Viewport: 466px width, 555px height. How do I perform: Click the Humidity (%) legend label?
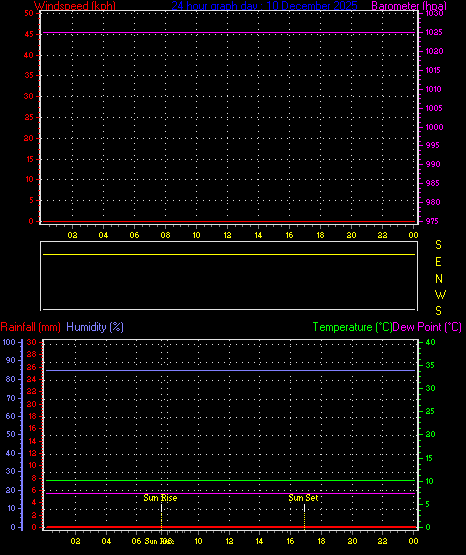click(x=95, y=327)
